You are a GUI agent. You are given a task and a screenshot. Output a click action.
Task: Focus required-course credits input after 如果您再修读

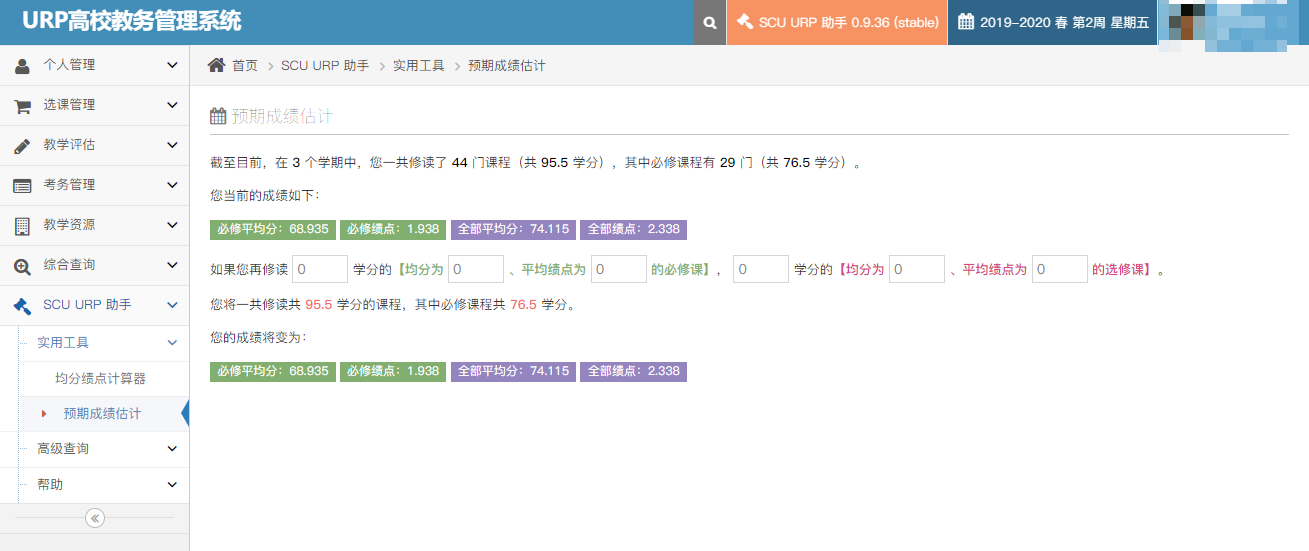click(320, 269)
